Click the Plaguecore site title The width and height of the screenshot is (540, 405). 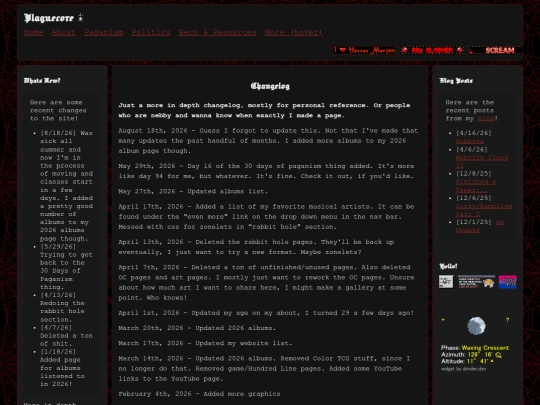coord(49,18)
